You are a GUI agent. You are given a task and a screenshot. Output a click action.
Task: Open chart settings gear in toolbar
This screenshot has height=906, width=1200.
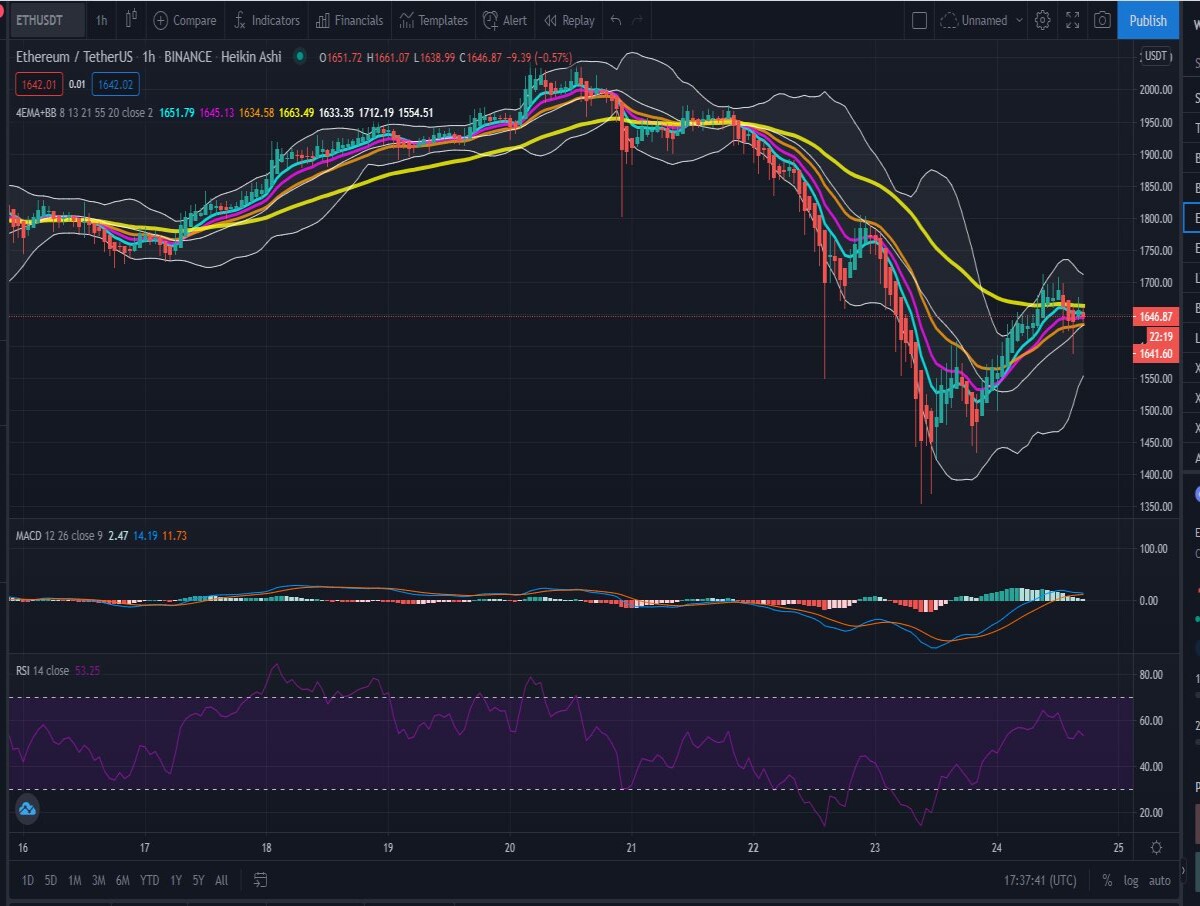(x=1043, y=20)
